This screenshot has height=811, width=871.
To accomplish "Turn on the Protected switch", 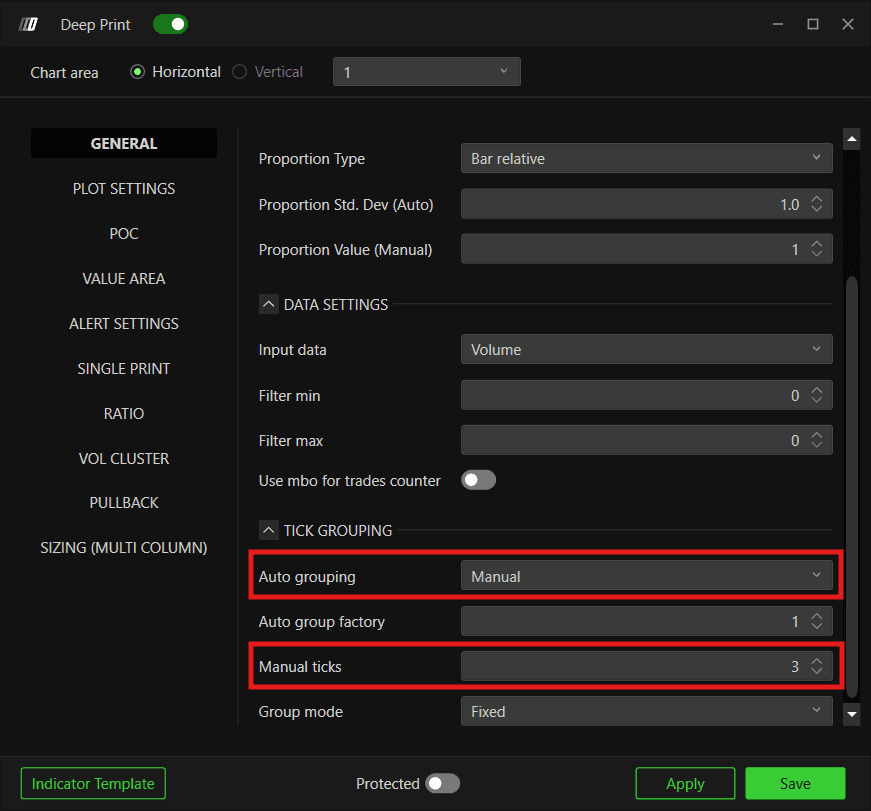I will (x=443, y=783).
